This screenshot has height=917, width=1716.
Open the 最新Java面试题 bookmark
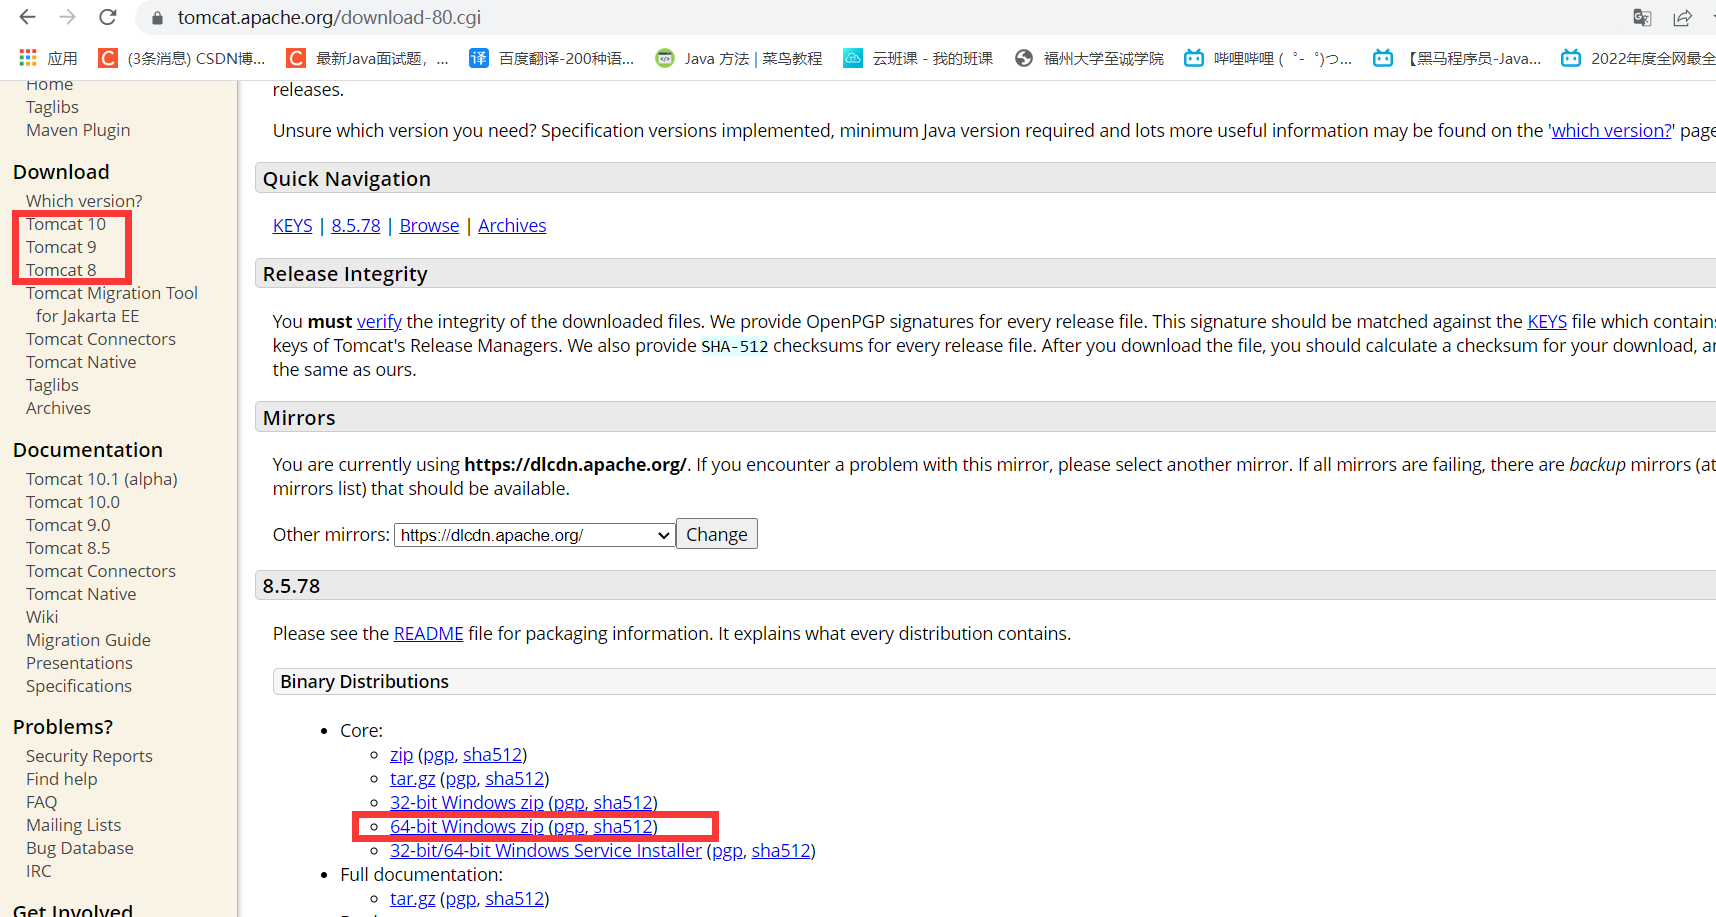tap(367, 58)
